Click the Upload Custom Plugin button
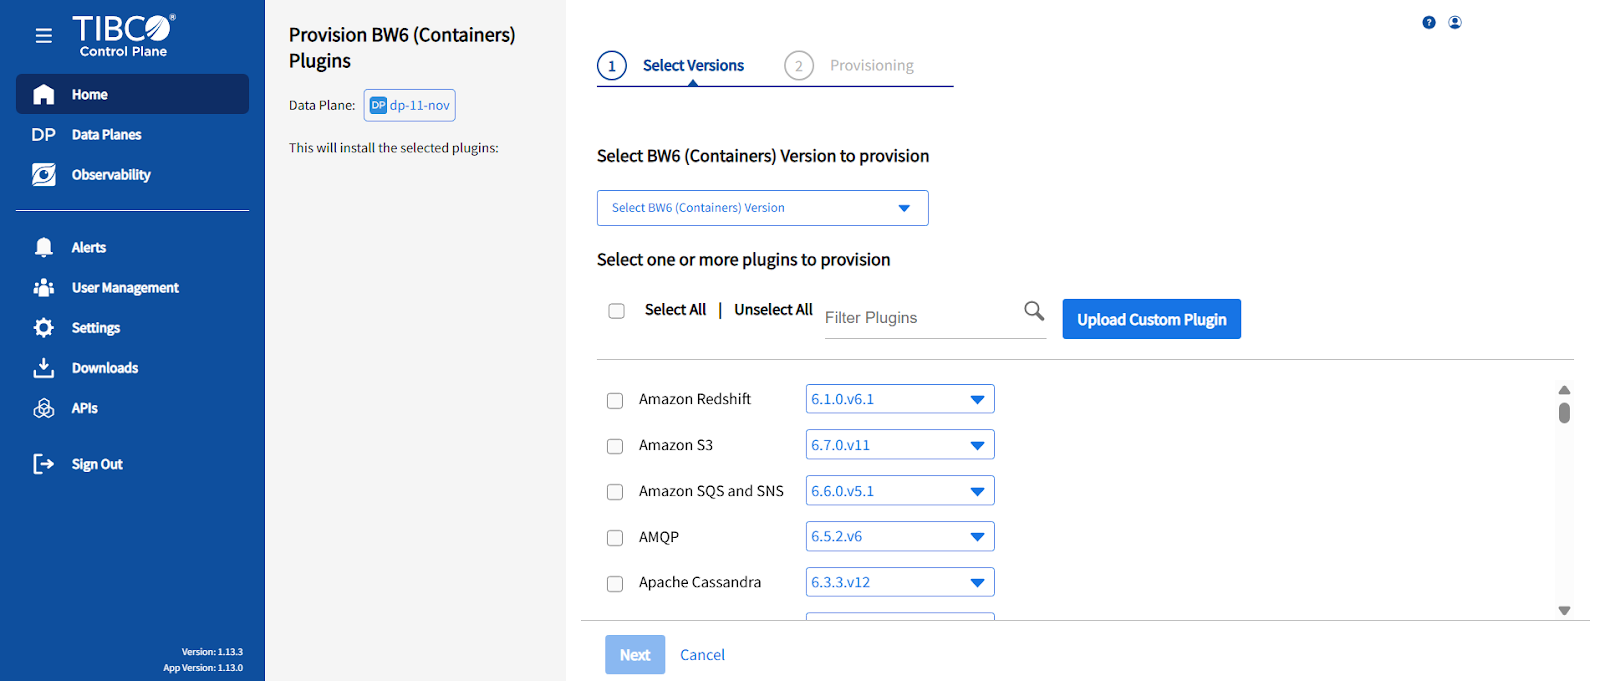This screenshot has height=681, width=1600. point(1151,320)
